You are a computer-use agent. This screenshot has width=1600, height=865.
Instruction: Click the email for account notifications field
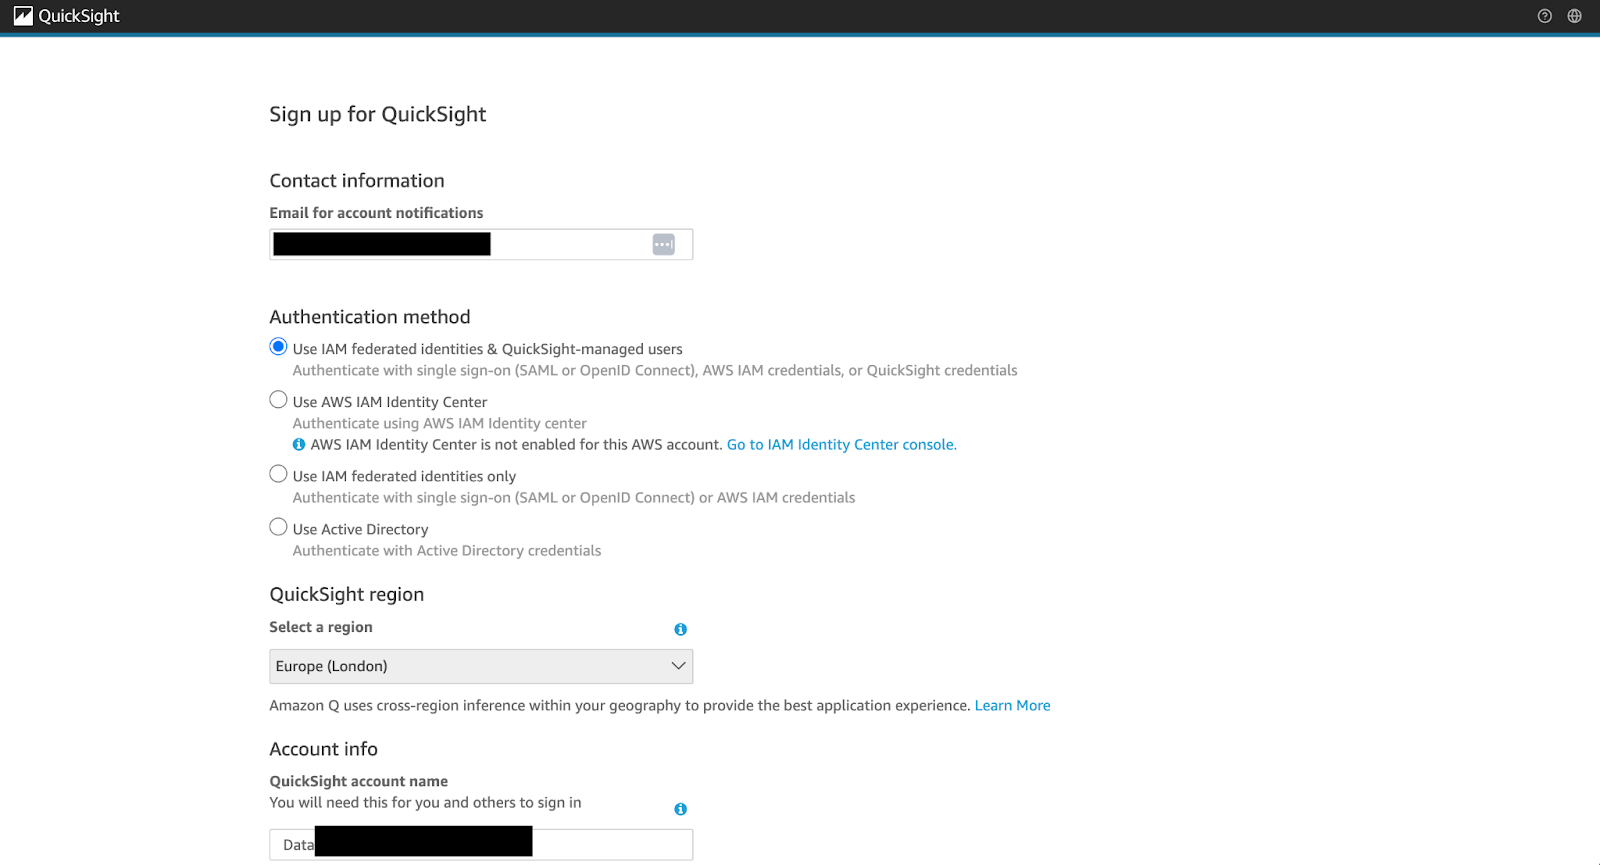(481, 244)
